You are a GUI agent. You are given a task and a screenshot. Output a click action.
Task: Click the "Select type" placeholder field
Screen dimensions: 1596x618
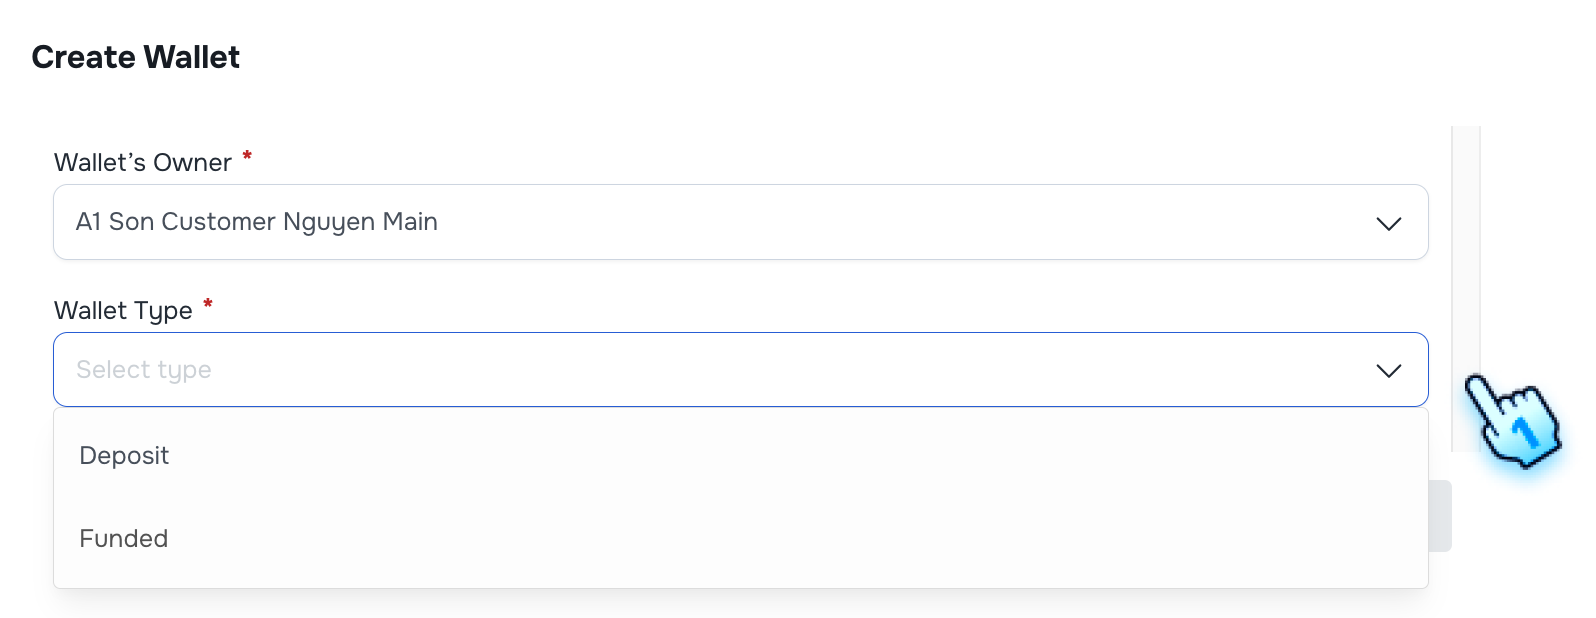tap(400, 369)
